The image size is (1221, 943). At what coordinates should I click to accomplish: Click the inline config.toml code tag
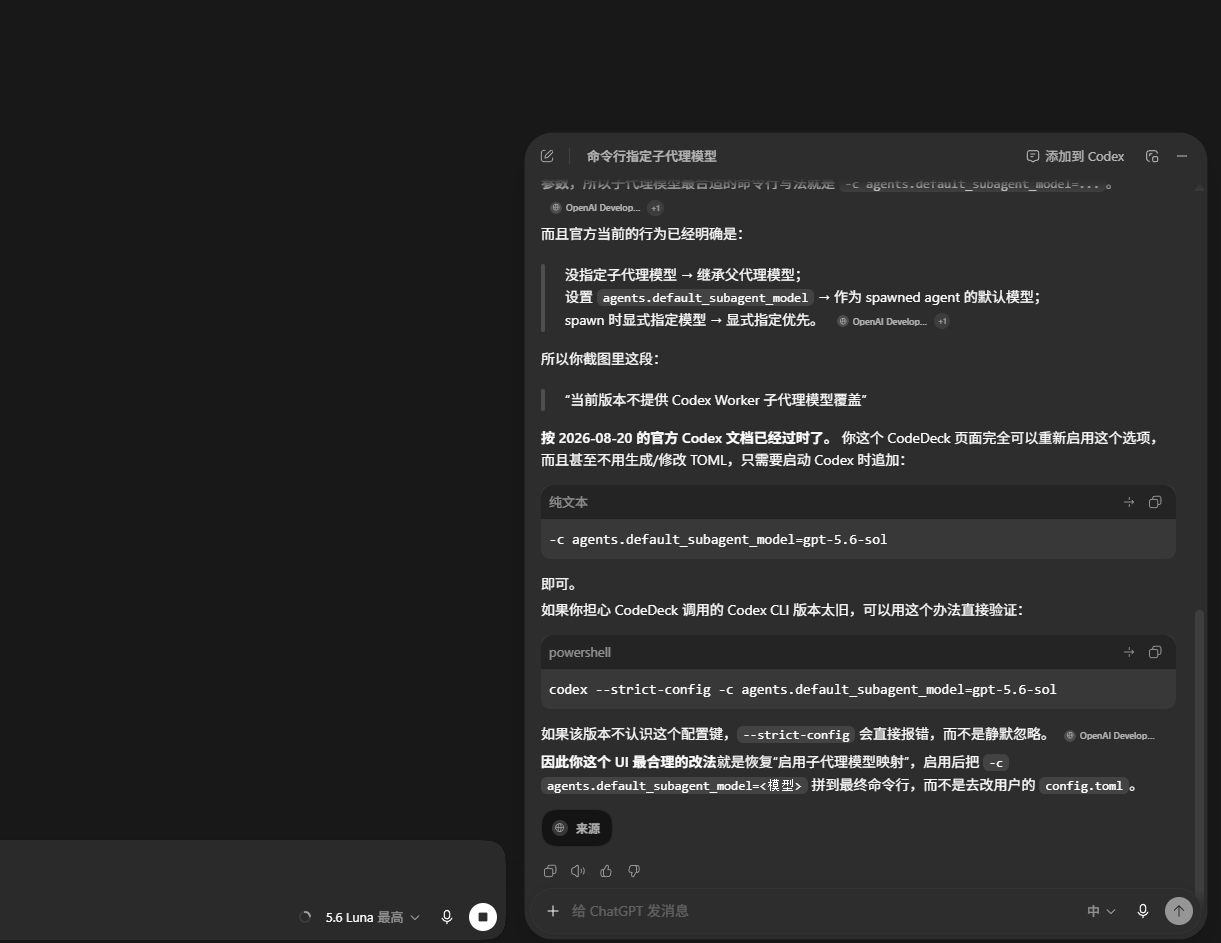pyautogui.click(x=1084, y=786)
